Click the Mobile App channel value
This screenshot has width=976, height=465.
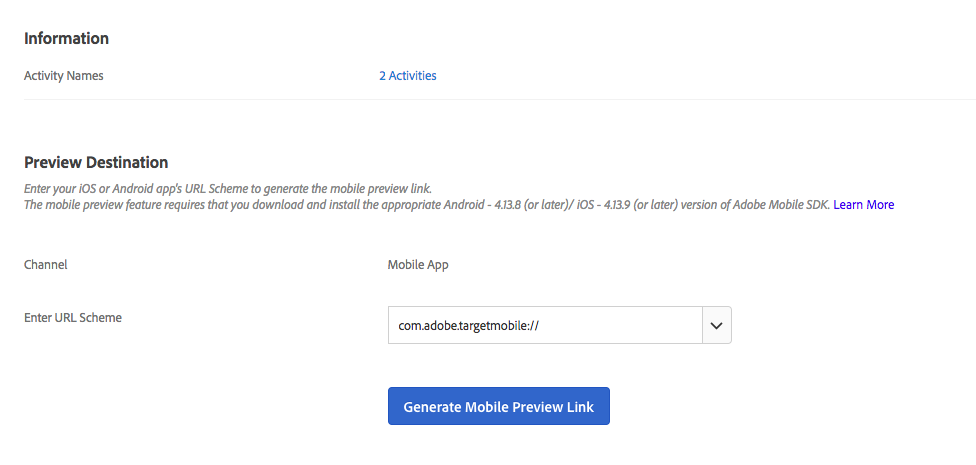(418, 265)
